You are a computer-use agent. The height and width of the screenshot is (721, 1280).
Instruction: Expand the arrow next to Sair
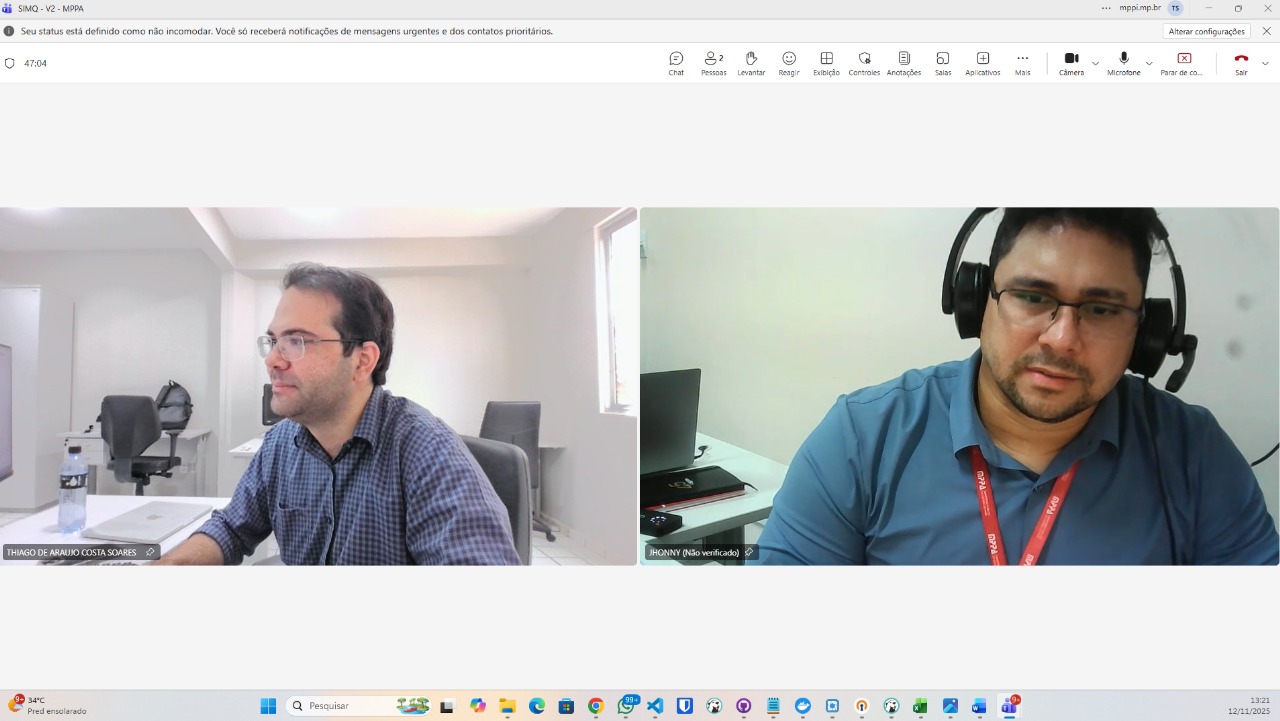[1265, 63]
